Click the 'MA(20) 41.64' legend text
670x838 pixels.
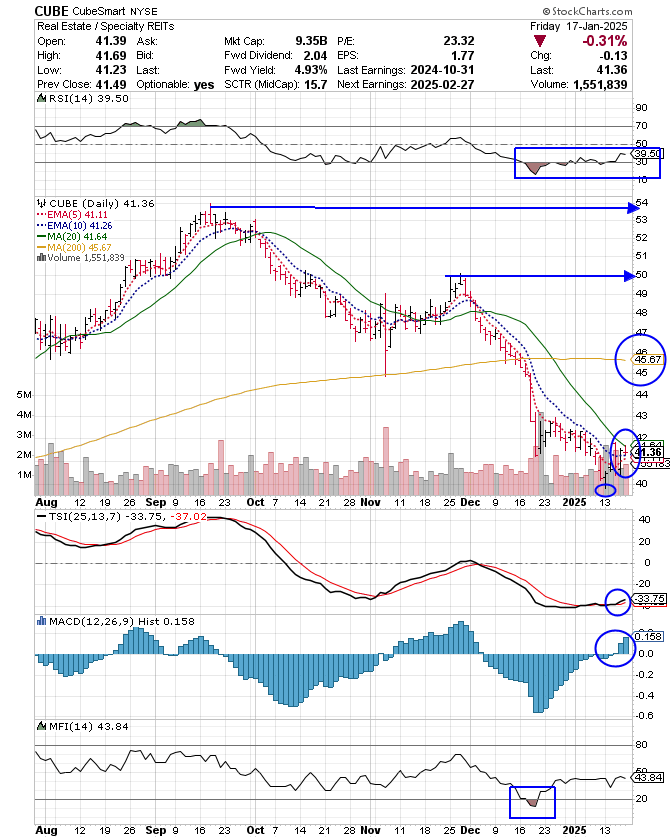coord(77,236)
